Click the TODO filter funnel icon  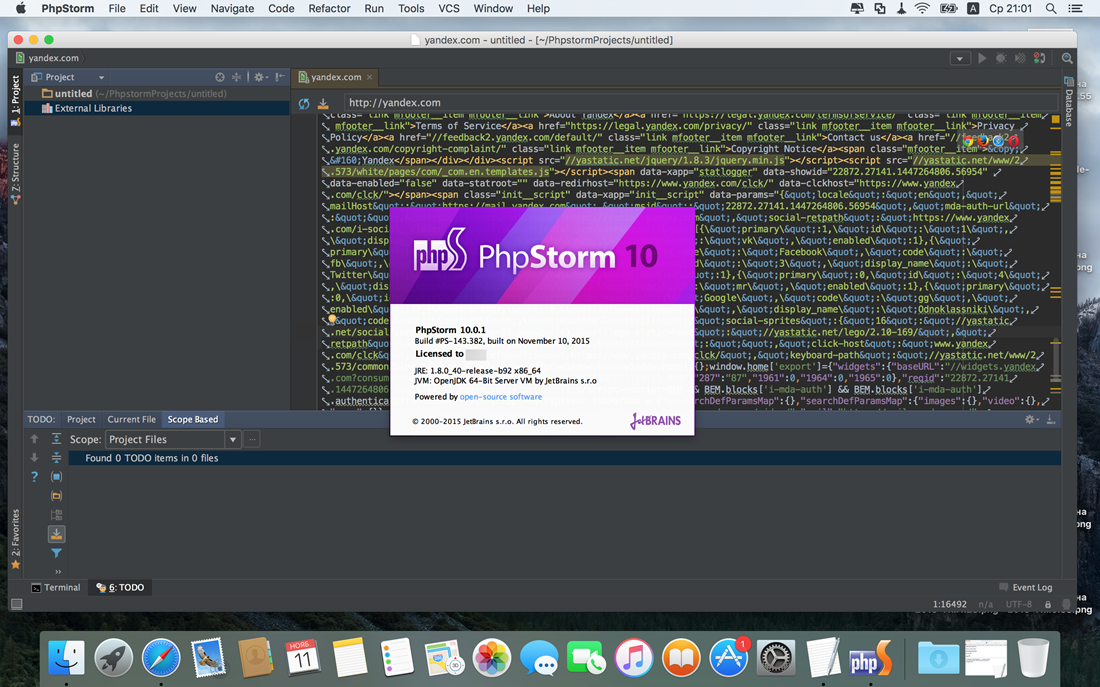(57, 554)
